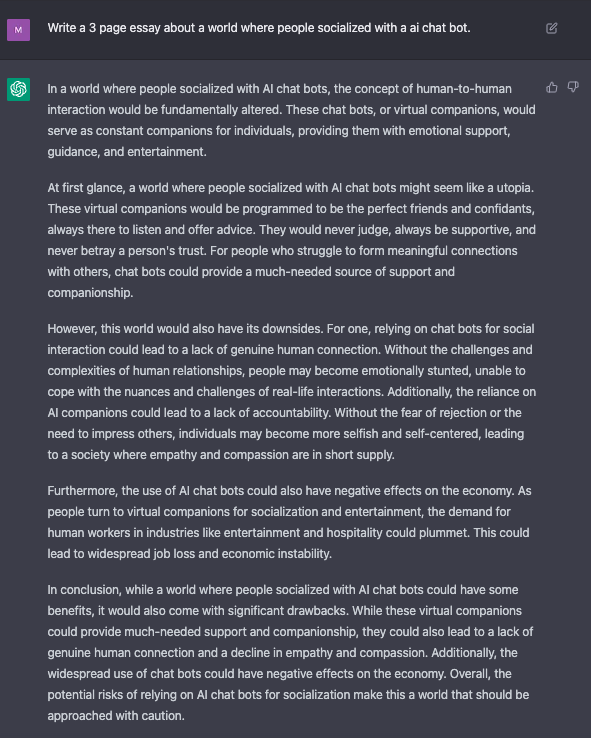Click the line 'guidance, and entertainment.'

(127, 152)
